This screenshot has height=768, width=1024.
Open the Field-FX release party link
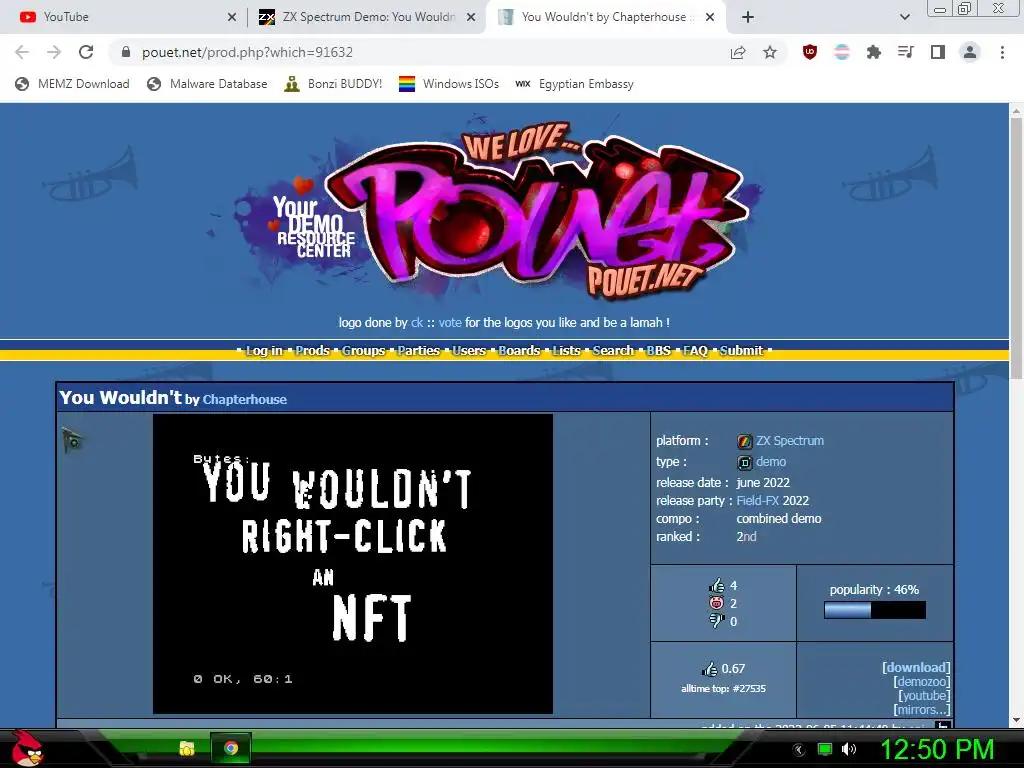pyautogui.click(x=758, y=500)
